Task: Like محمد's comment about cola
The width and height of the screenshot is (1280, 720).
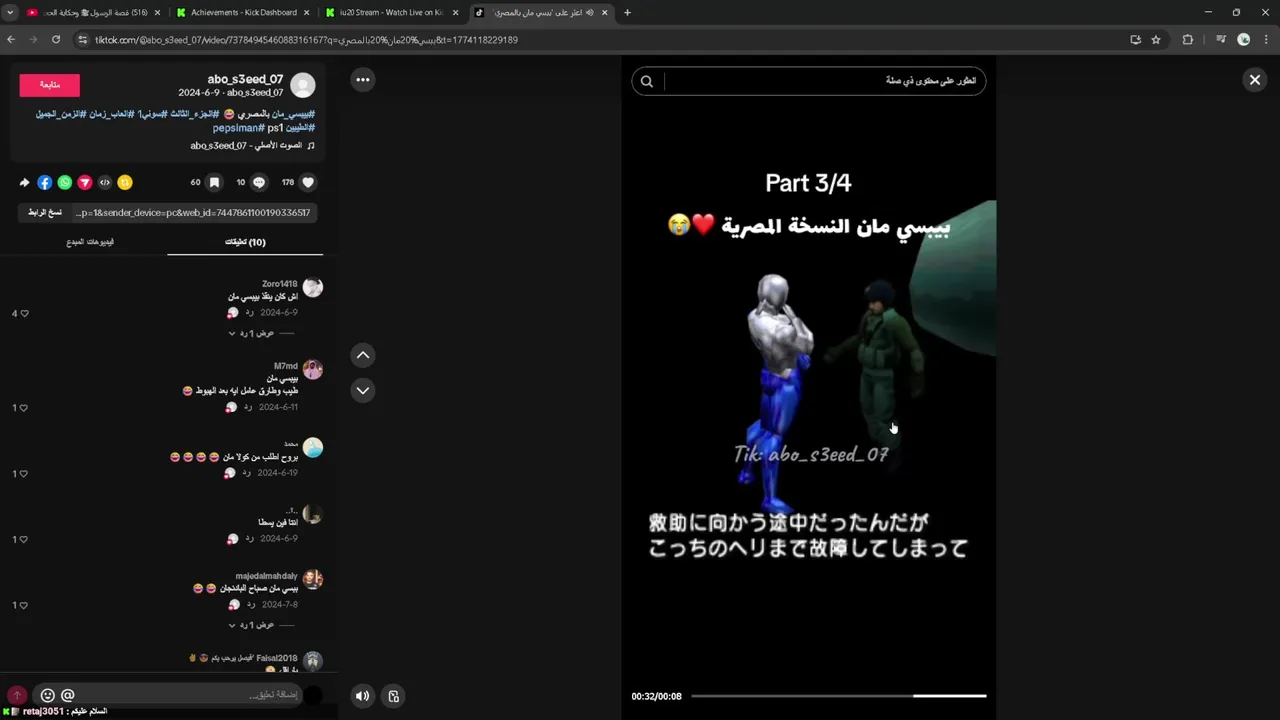Action: [x=24, y=474]
